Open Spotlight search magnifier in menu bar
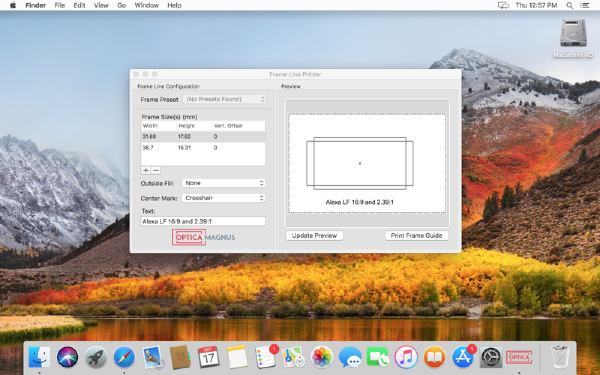 click(570, 5)
